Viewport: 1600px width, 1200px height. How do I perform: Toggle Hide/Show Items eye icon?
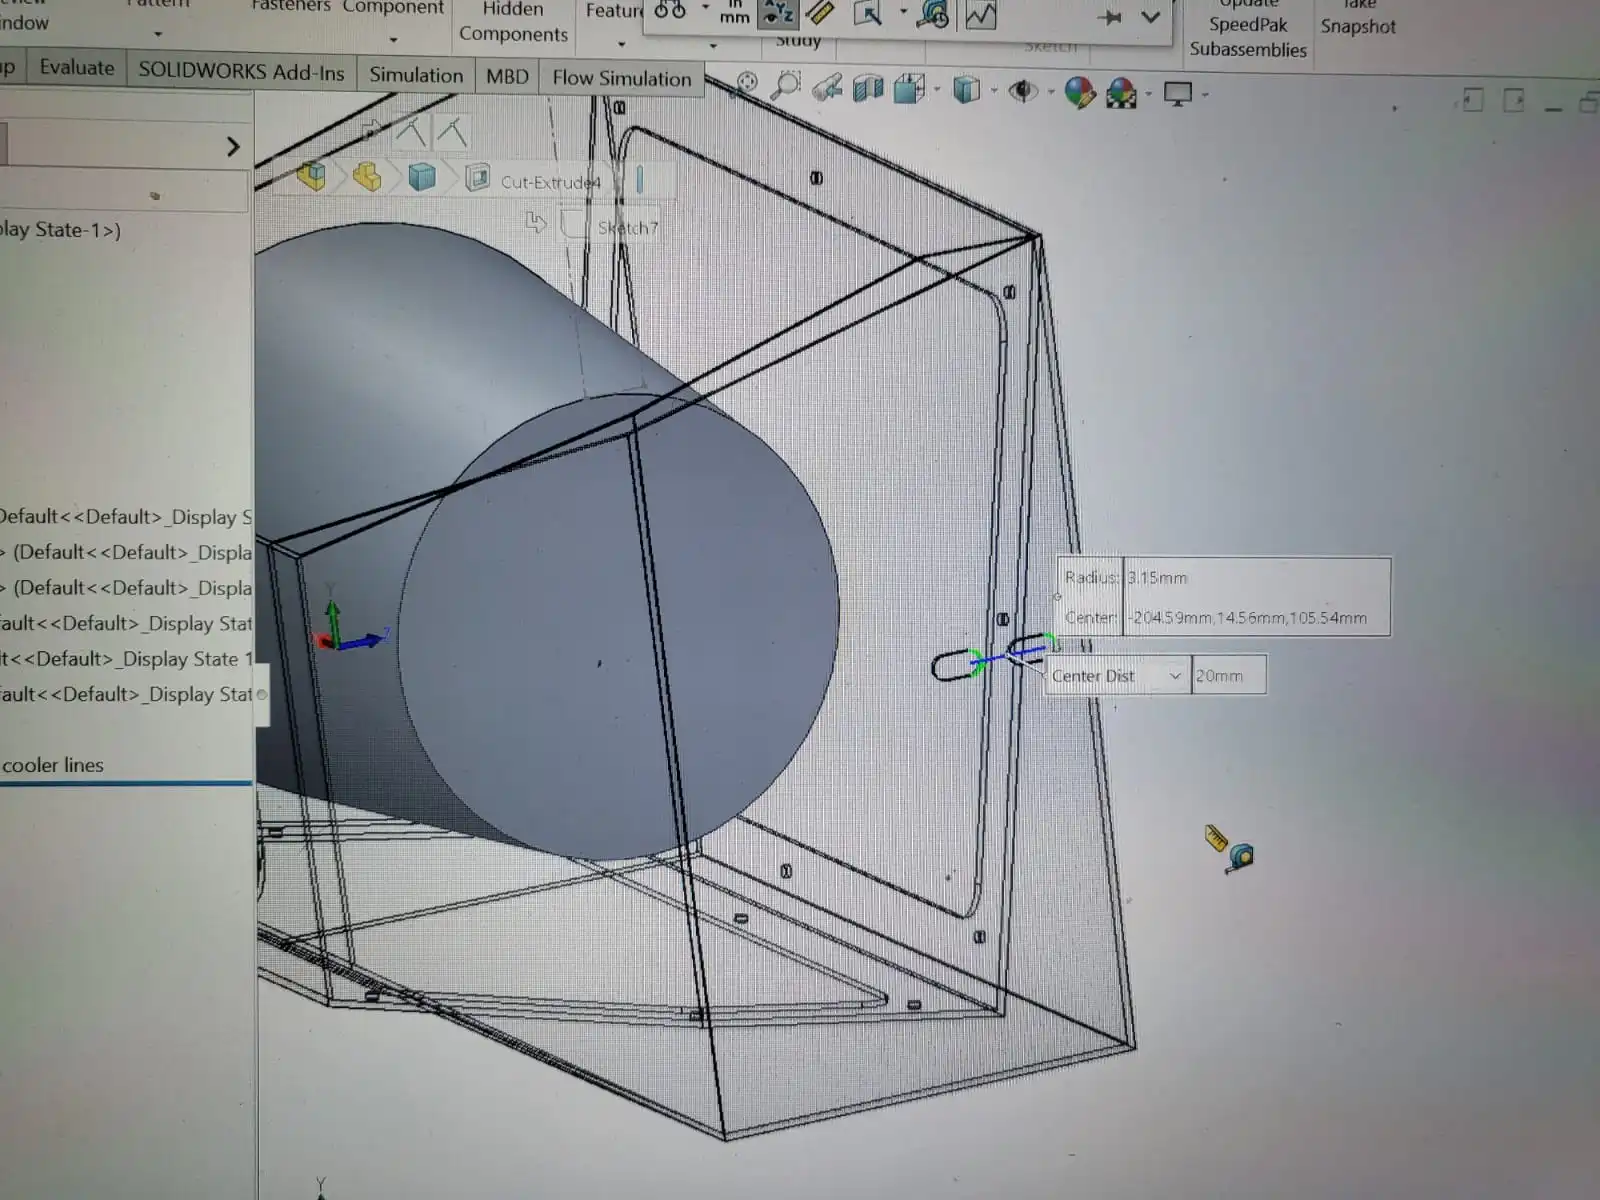tap(1022, 91)
